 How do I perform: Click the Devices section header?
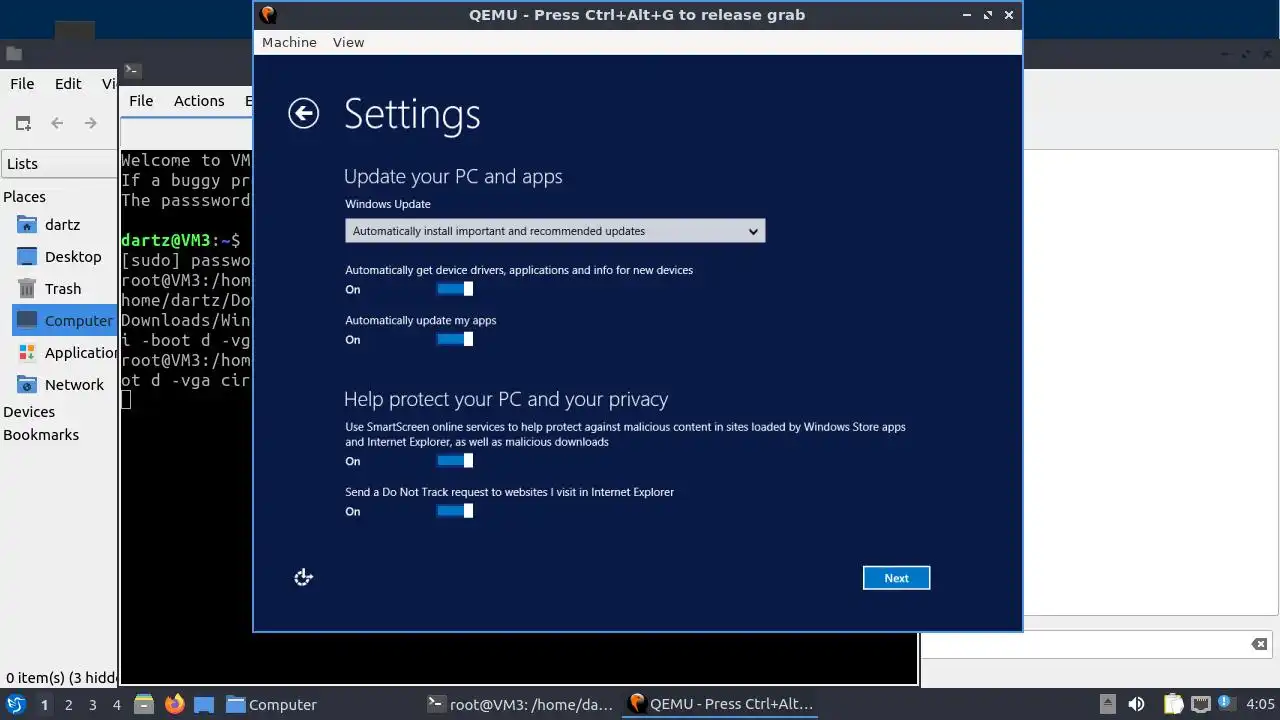(x=29, y=412)
